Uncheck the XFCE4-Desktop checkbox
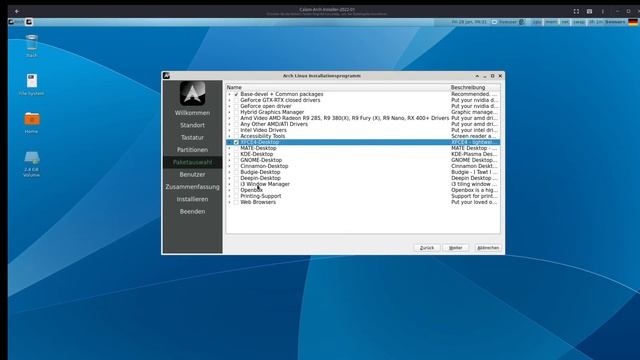The image size is (640, 360). coord(236,142)
